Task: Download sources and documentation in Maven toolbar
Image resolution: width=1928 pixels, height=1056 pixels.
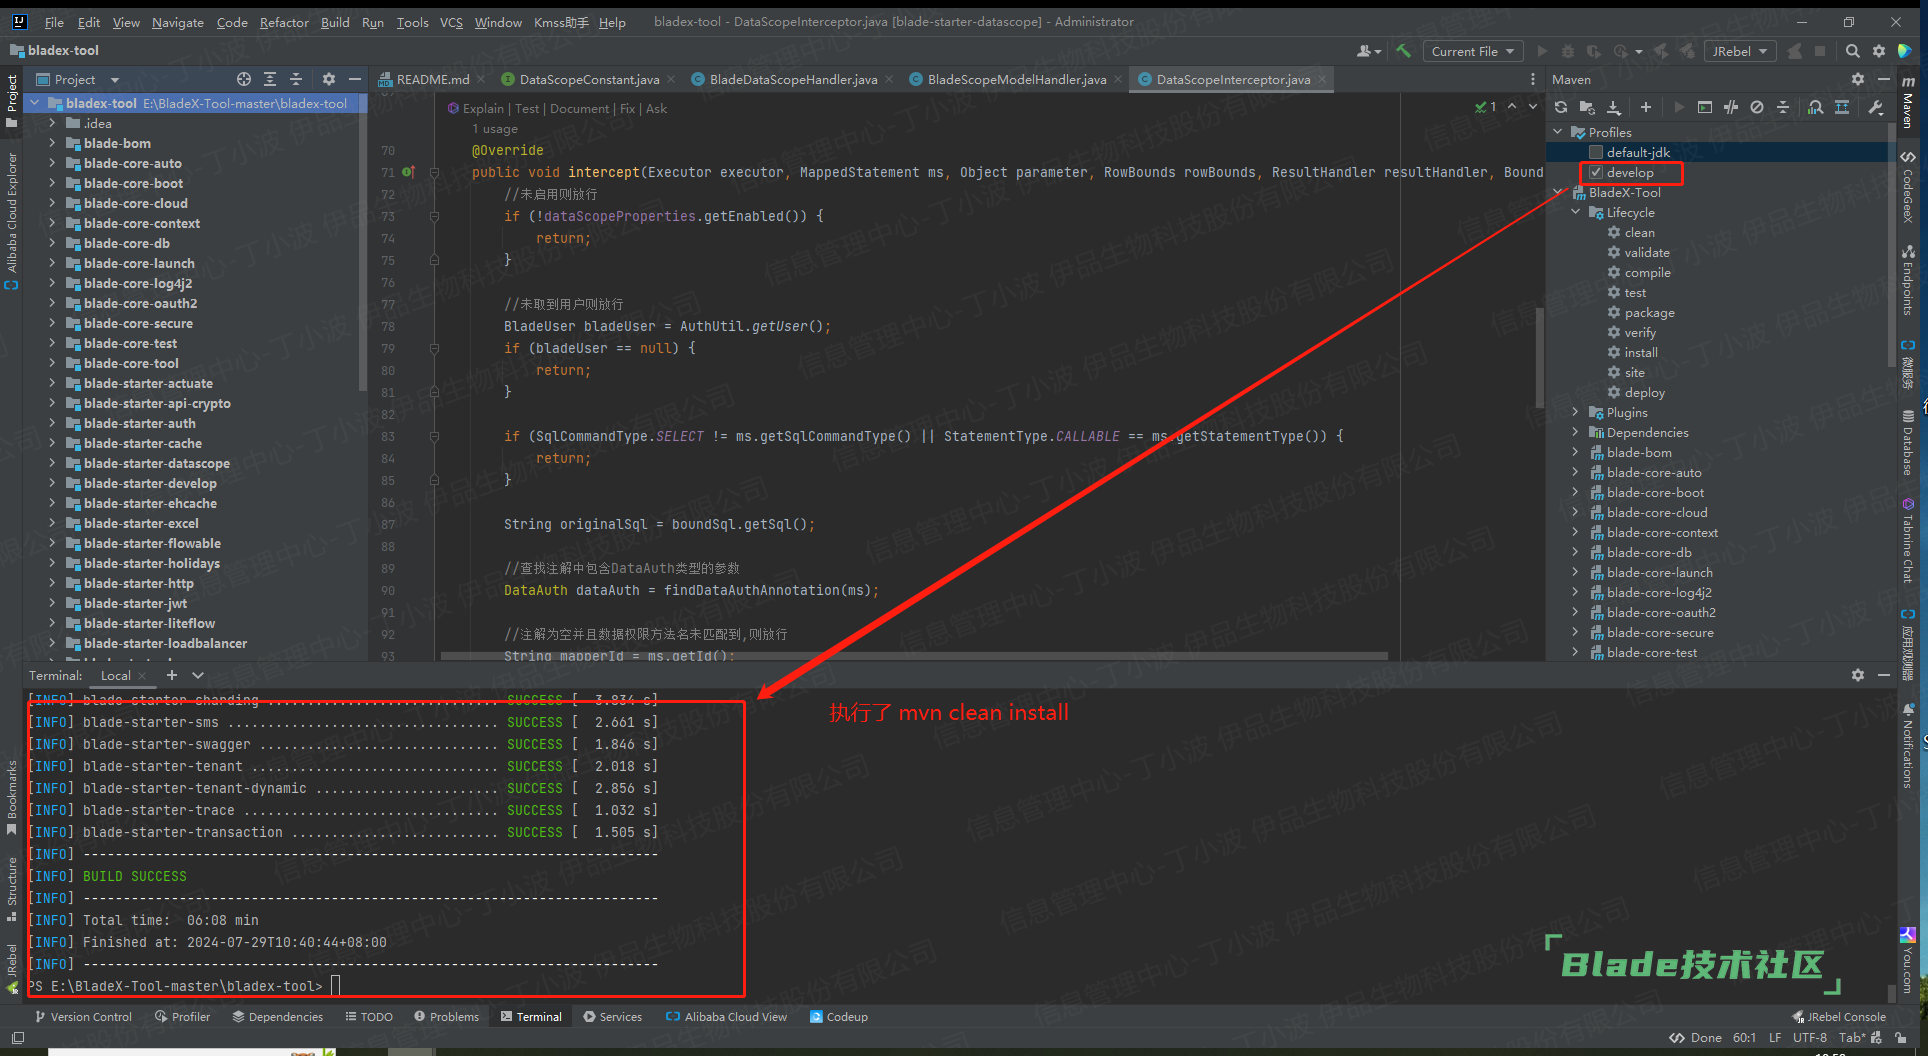Action: [x=1614, y=107]
